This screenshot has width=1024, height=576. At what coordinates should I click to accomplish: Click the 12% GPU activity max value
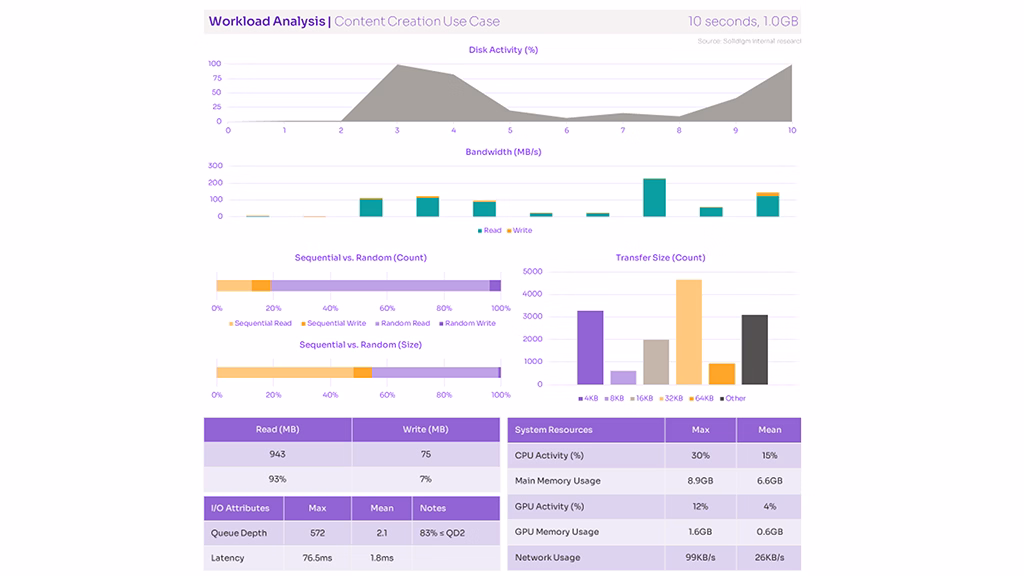pyautogui.click(x=700, y=506)
